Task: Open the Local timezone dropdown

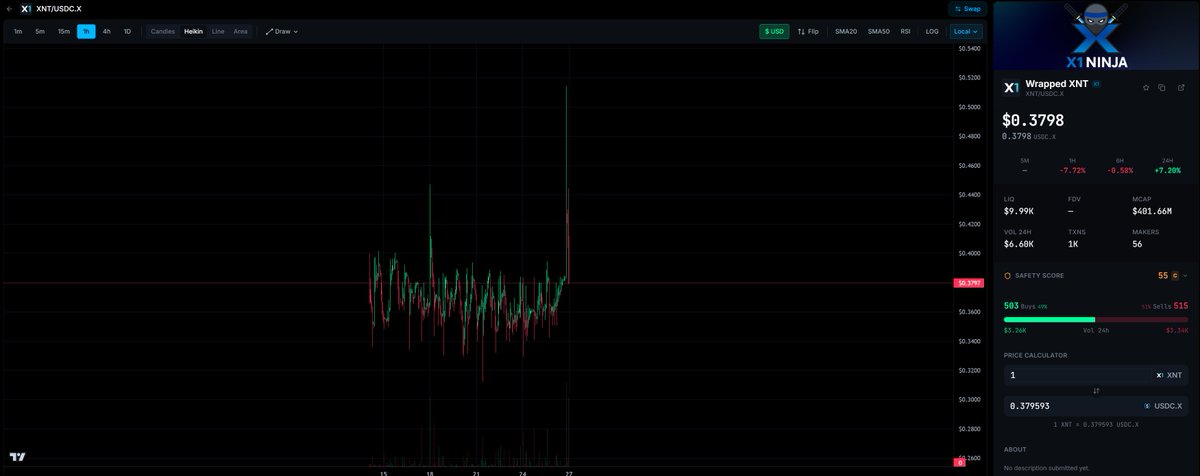Action: click(x=966, y=31)
